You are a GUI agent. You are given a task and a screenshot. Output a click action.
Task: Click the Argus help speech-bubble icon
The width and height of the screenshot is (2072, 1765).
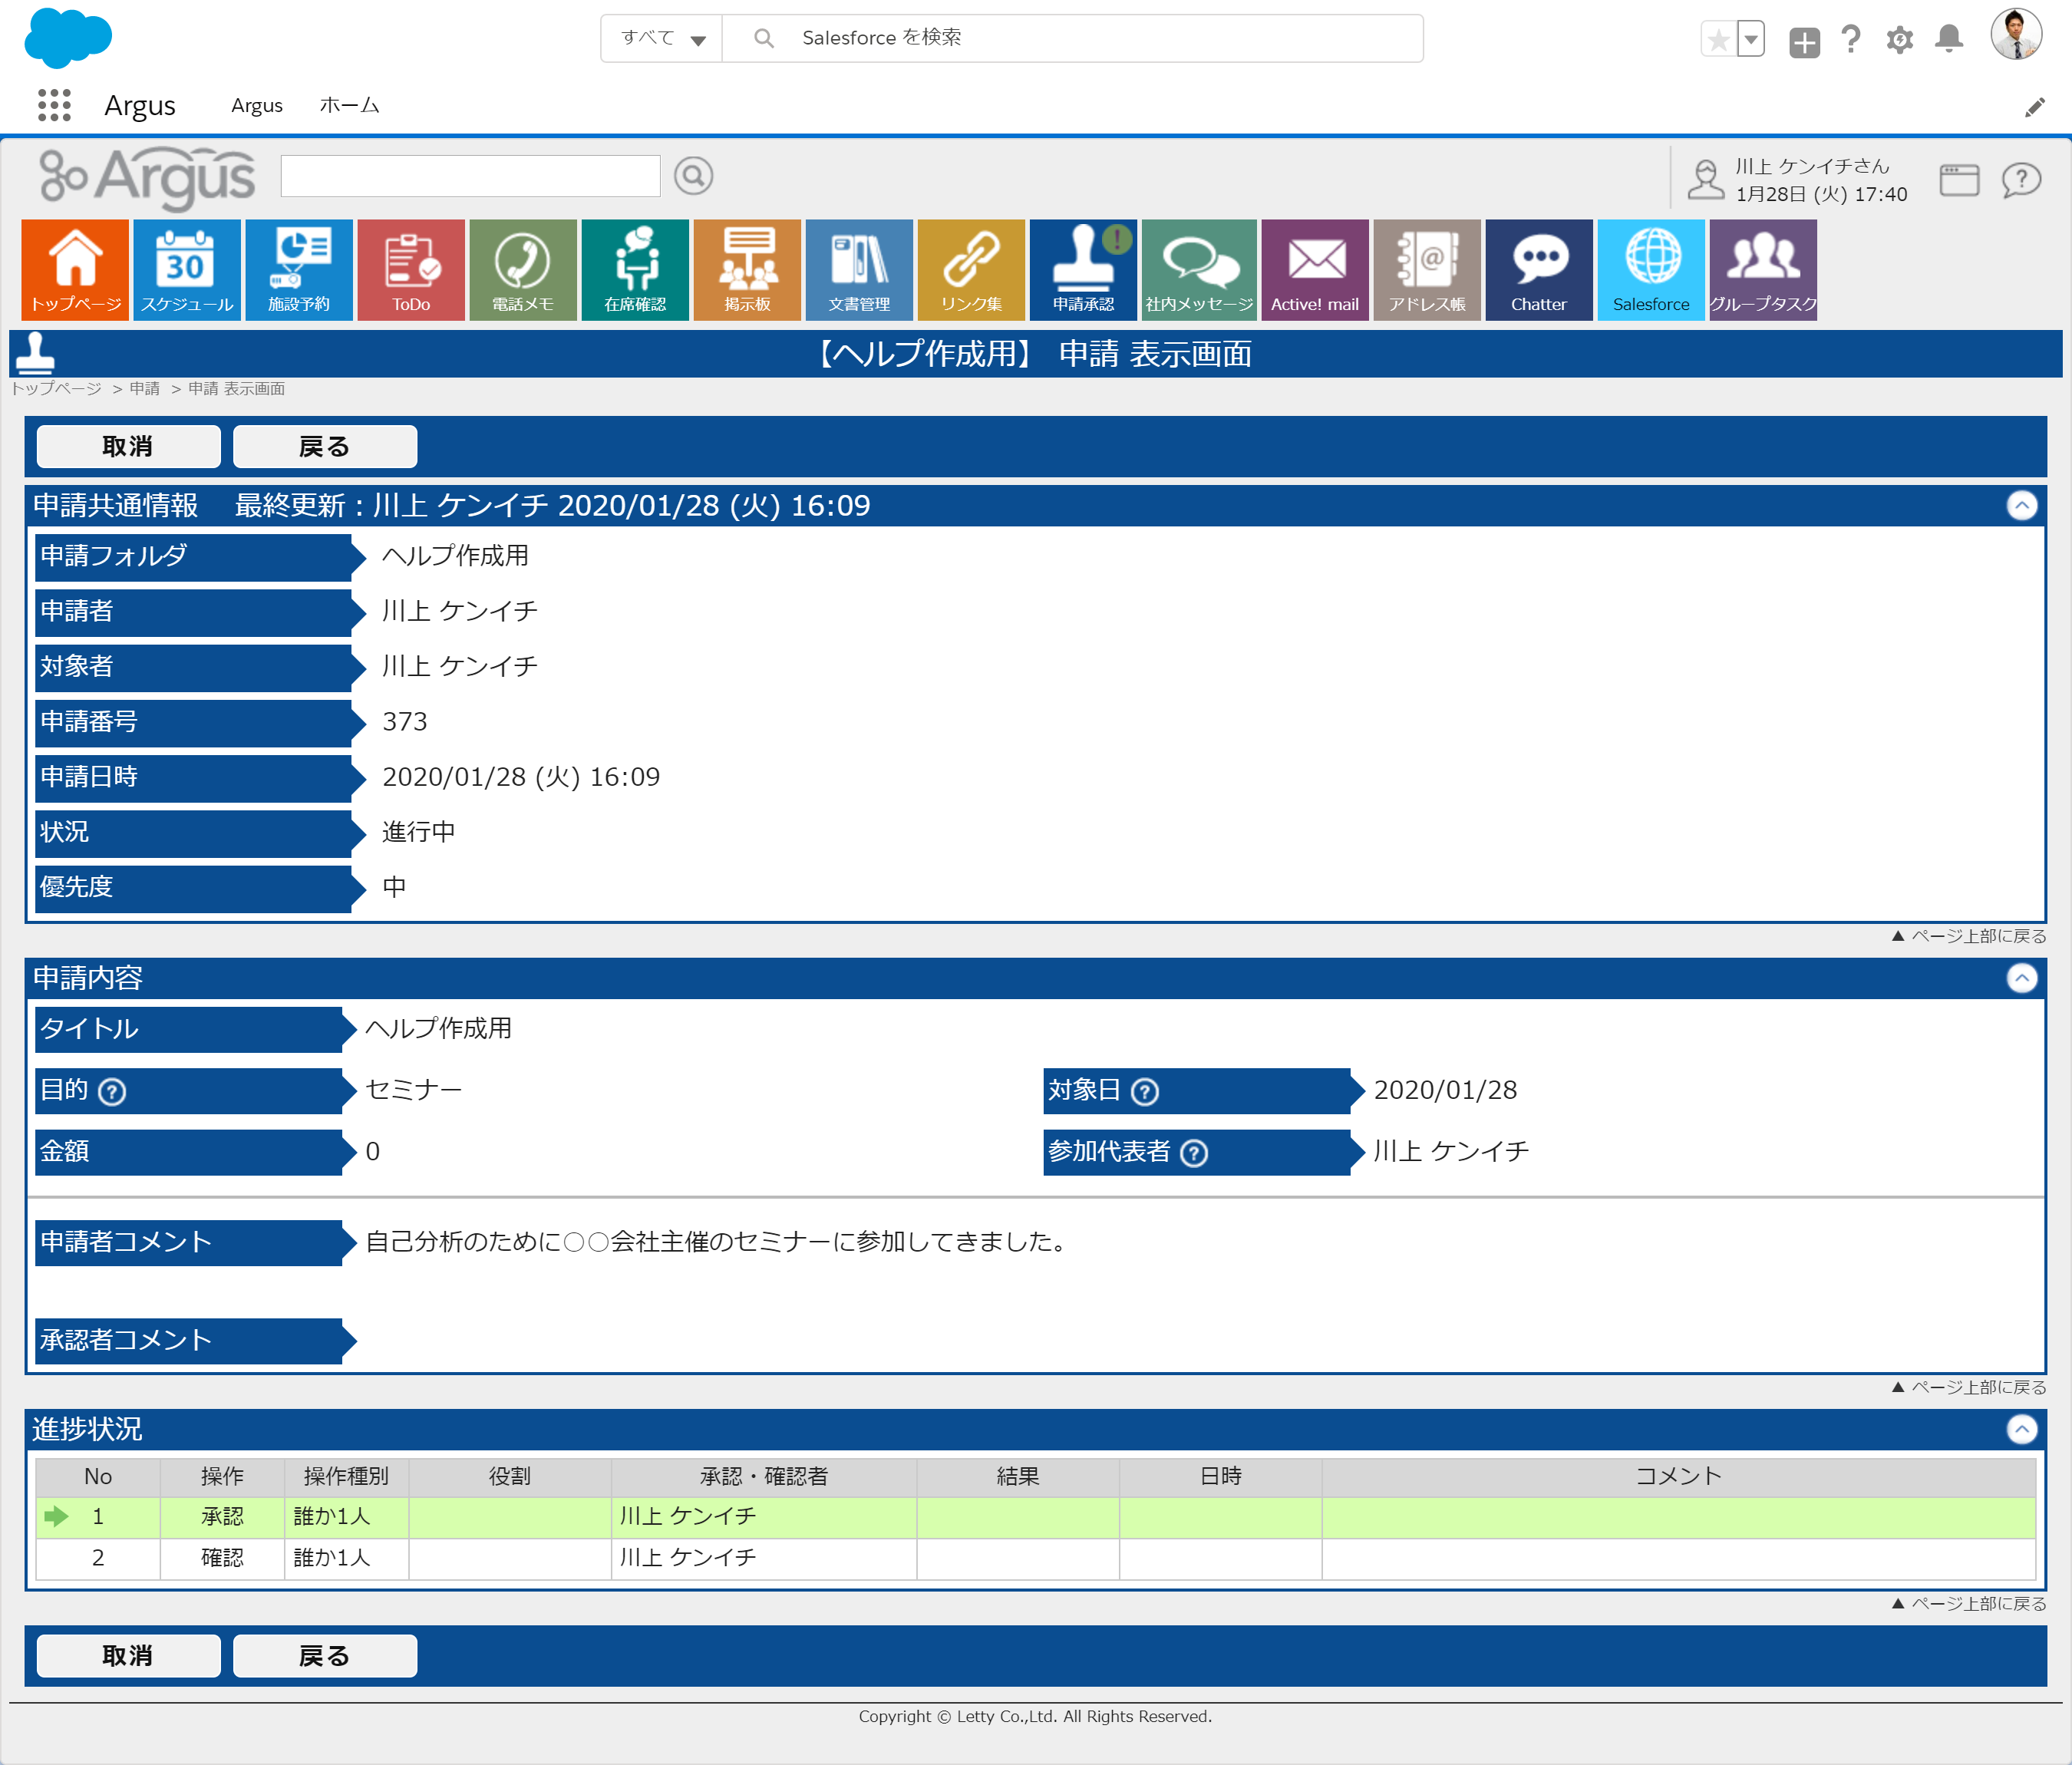(2021, 180)
